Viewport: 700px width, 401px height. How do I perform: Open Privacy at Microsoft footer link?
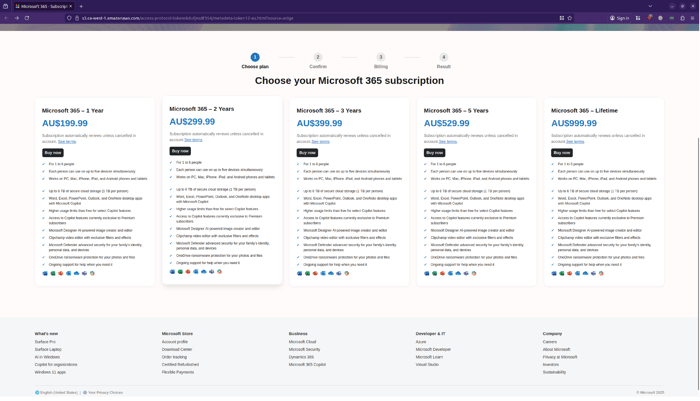[560, 357]
